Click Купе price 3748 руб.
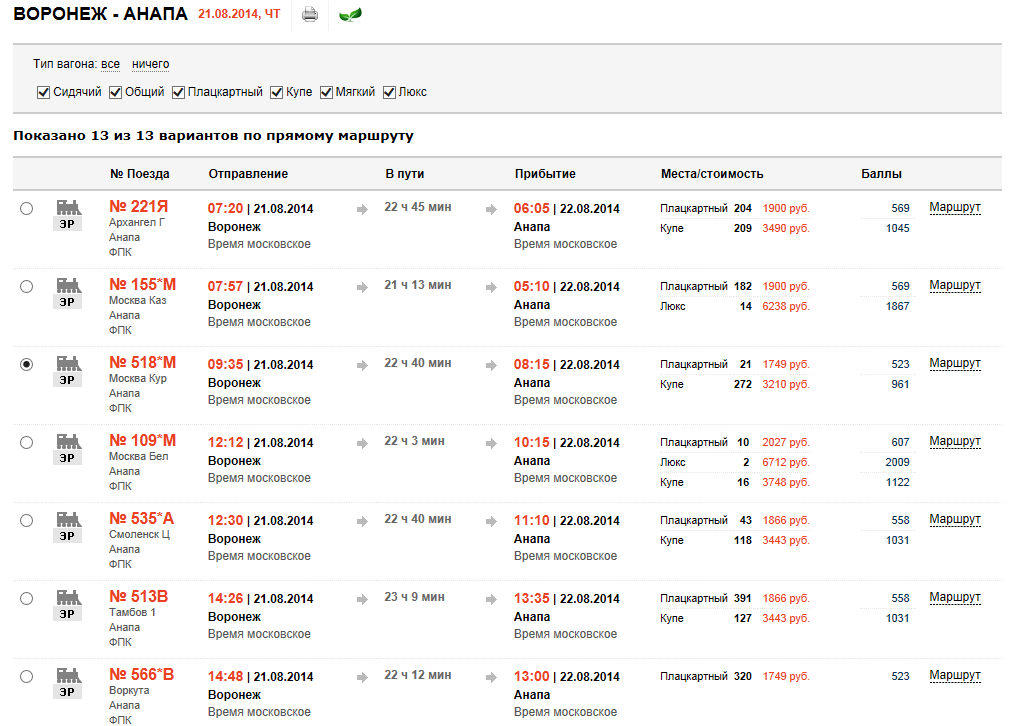This screenshot has height=726, width=1026. click(x=786, y=482)
